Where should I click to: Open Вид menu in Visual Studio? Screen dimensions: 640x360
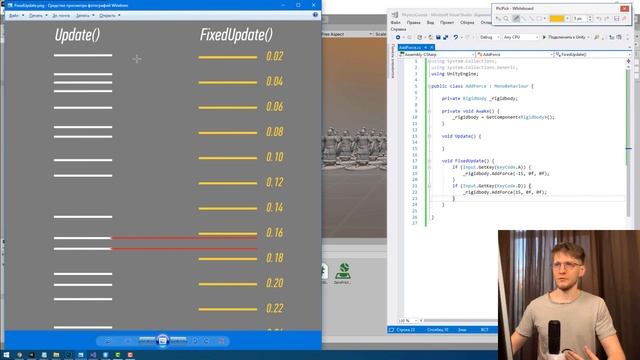pos(430,22)
